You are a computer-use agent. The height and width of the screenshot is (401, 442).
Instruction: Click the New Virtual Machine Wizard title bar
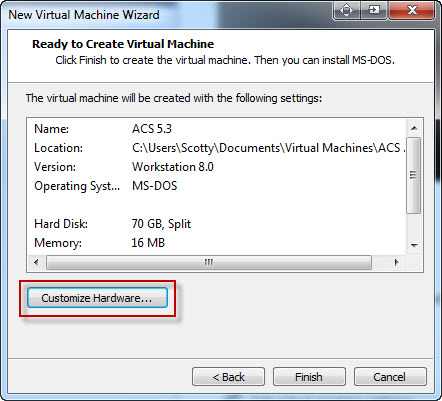(167, 15)
